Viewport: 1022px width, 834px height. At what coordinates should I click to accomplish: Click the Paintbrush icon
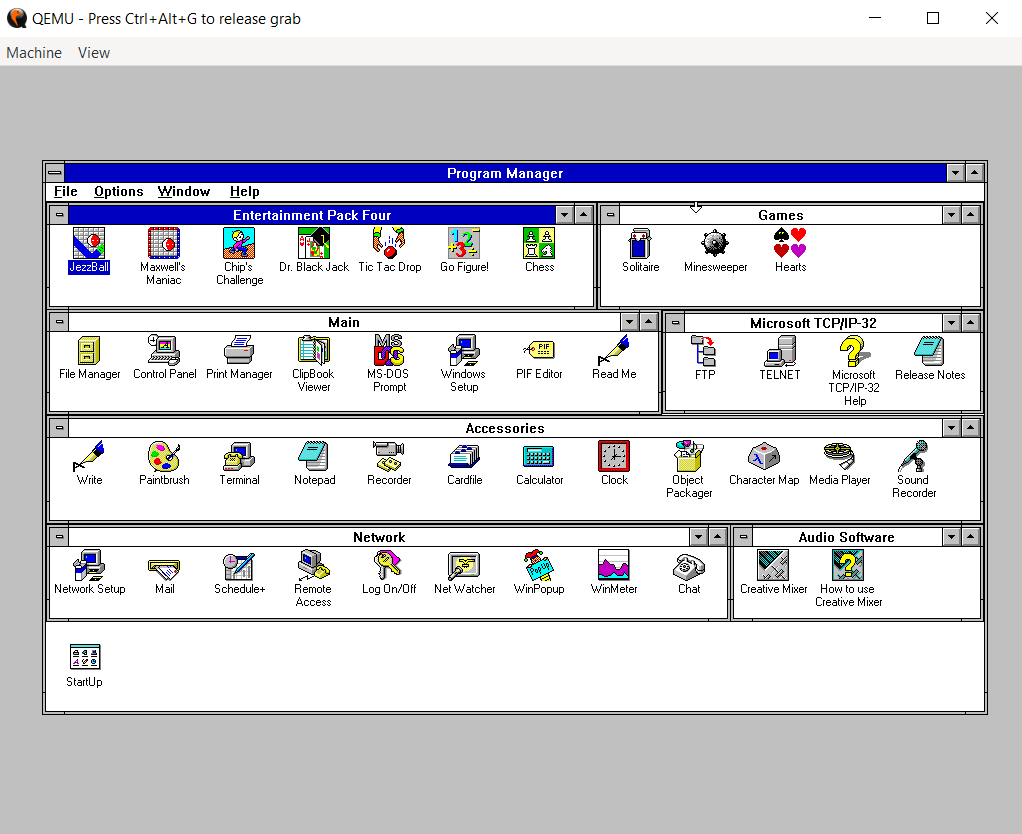[x=164, y=456]
